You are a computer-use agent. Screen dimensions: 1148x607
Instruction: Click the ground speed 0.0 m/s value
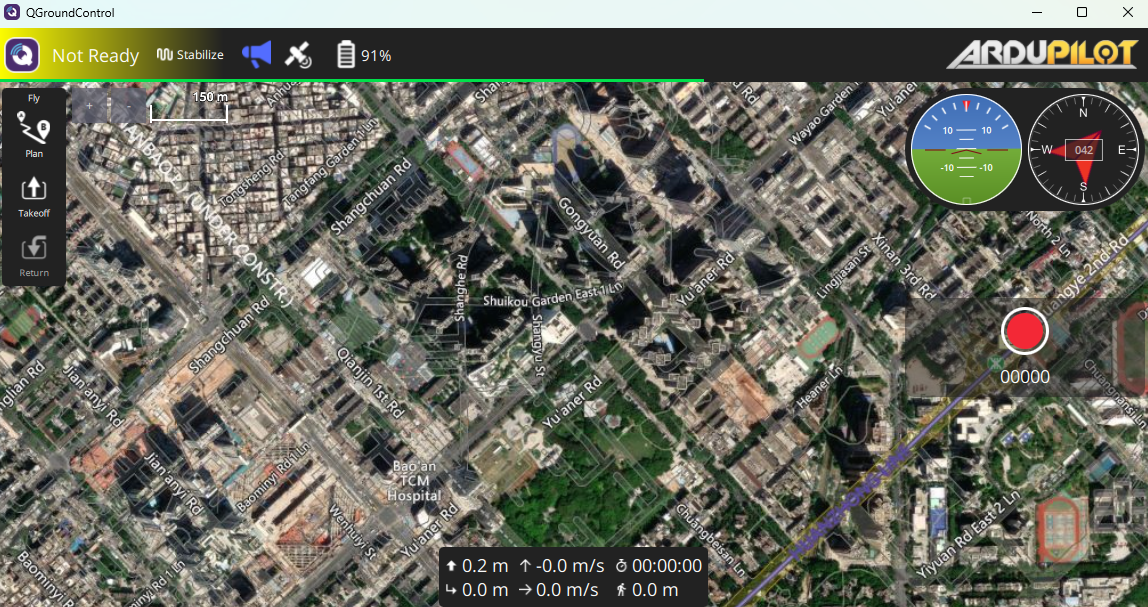pyautogui.click(x=559, y=589)
